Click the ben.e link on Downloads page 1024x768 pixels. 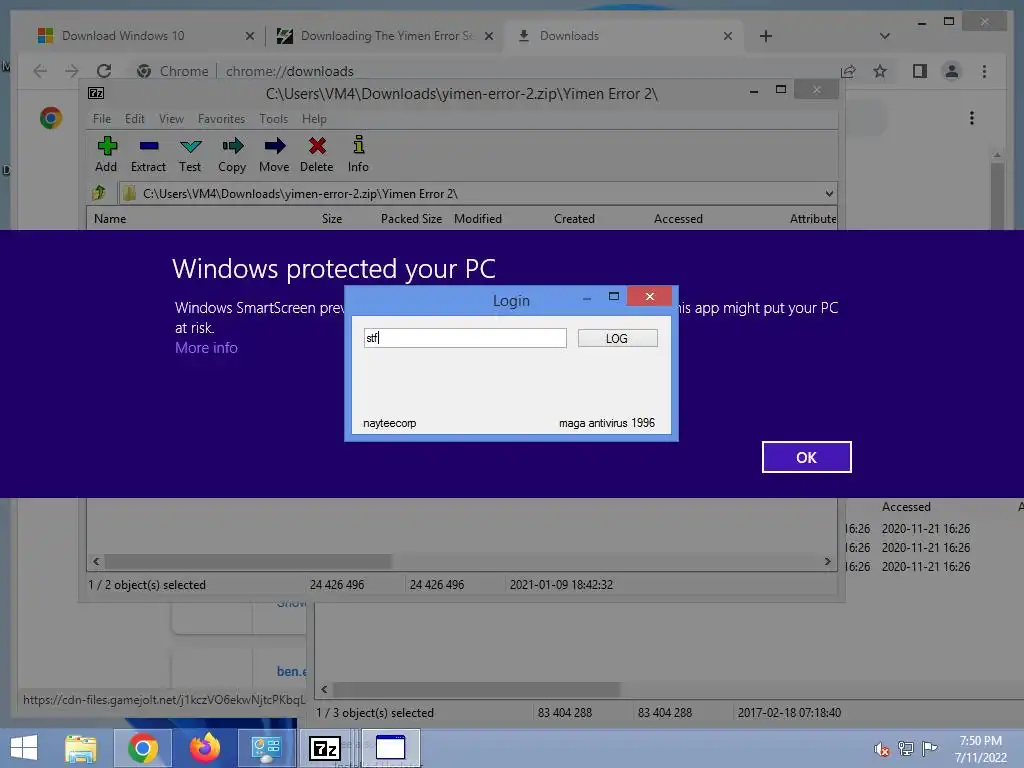click(x=291, y=671)
